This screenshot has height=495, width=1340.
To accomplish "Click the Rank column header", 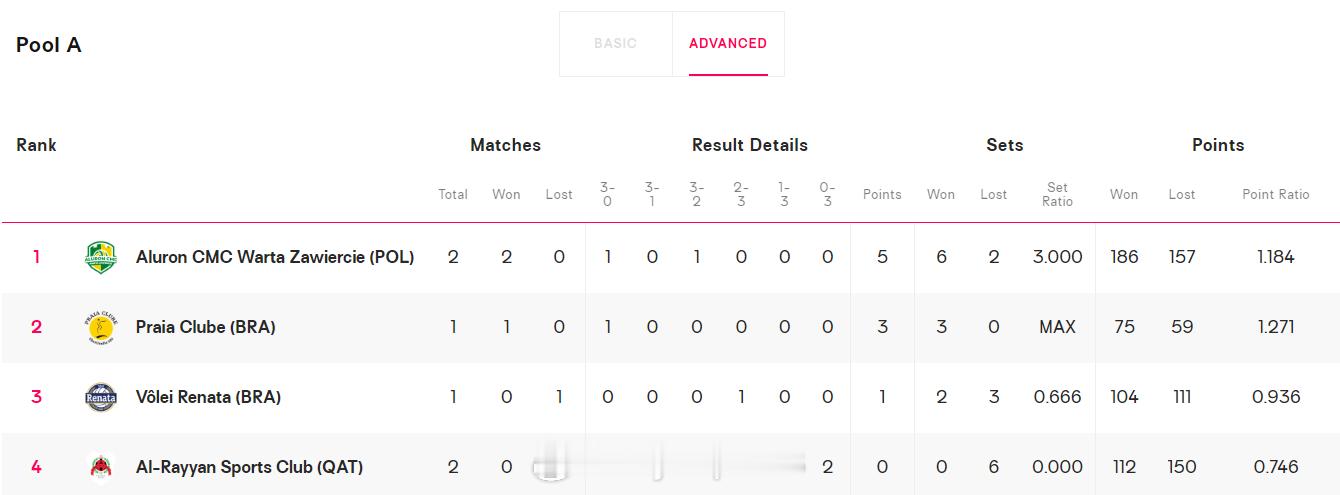I will click(x=36, y=145).
